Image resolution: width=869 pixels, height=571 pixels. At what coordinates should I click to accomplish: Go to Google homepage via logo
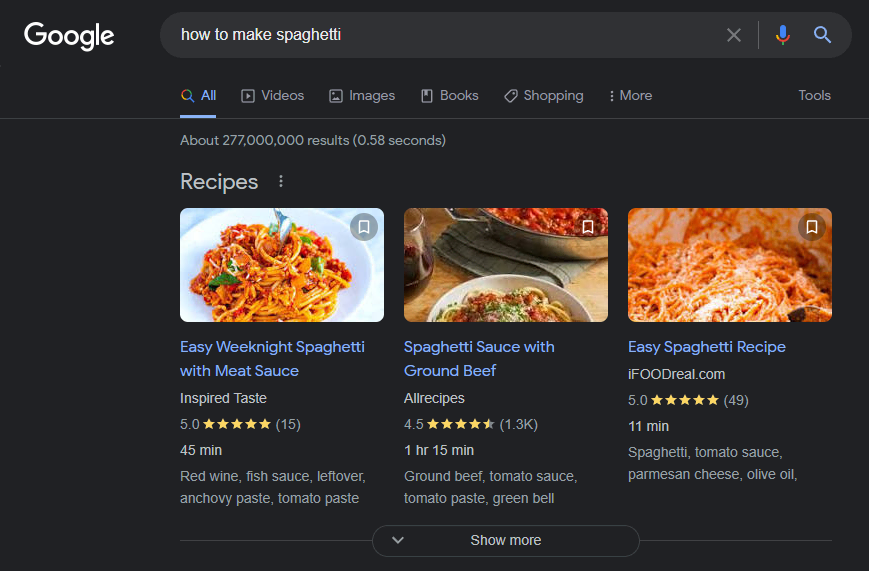(x=69, y=36)
